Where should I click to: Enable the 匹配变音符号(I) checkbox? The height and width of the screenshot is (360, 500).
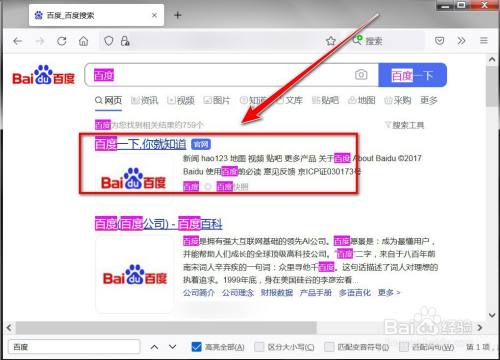pyautogui.click(x=329, y=347)
